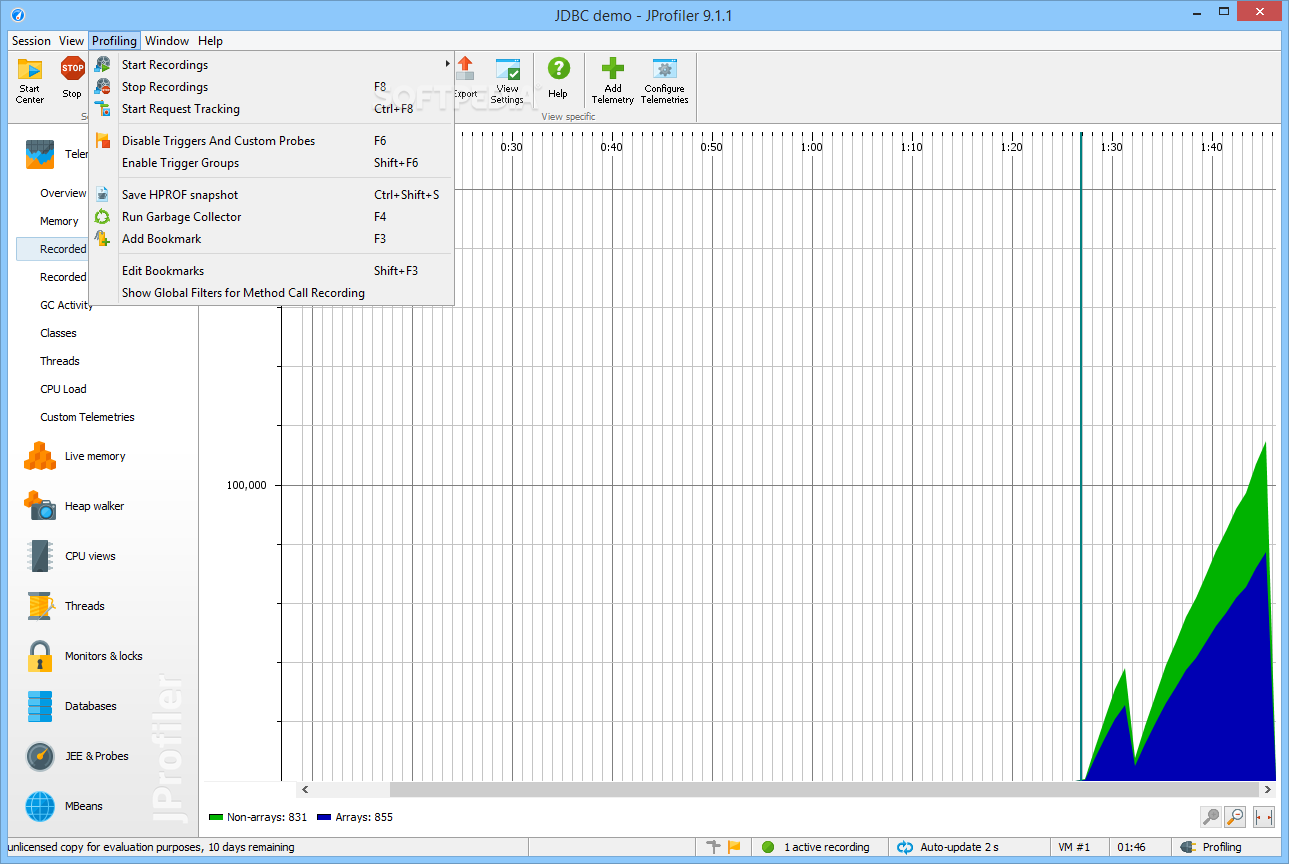
Task: Click the trigger signpost status icon
Action: (x=713, y=847)
